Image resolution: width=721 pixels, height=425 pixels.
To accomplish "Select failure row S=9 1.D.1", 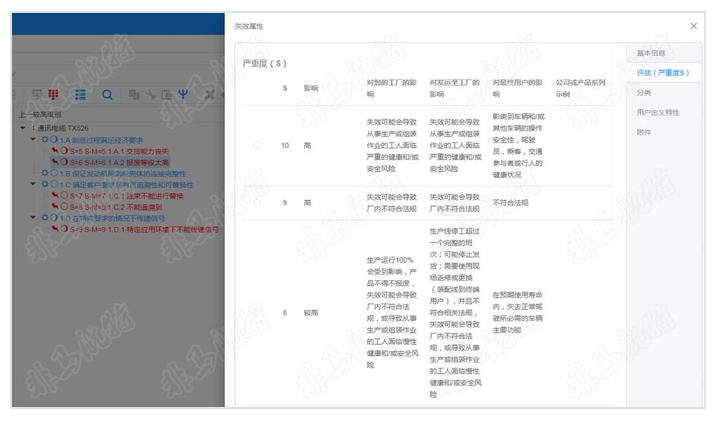I will coord(144,229).
